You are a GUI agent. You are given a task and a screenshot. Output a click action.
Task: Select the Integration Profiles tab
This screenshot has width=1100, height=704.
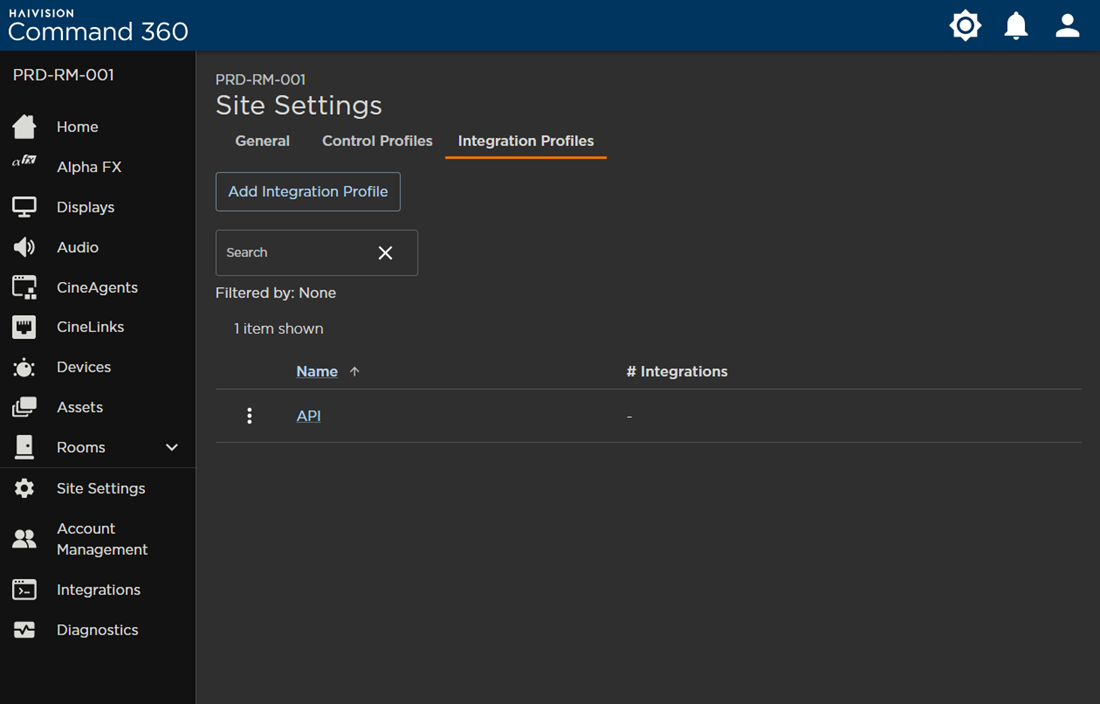525,141
